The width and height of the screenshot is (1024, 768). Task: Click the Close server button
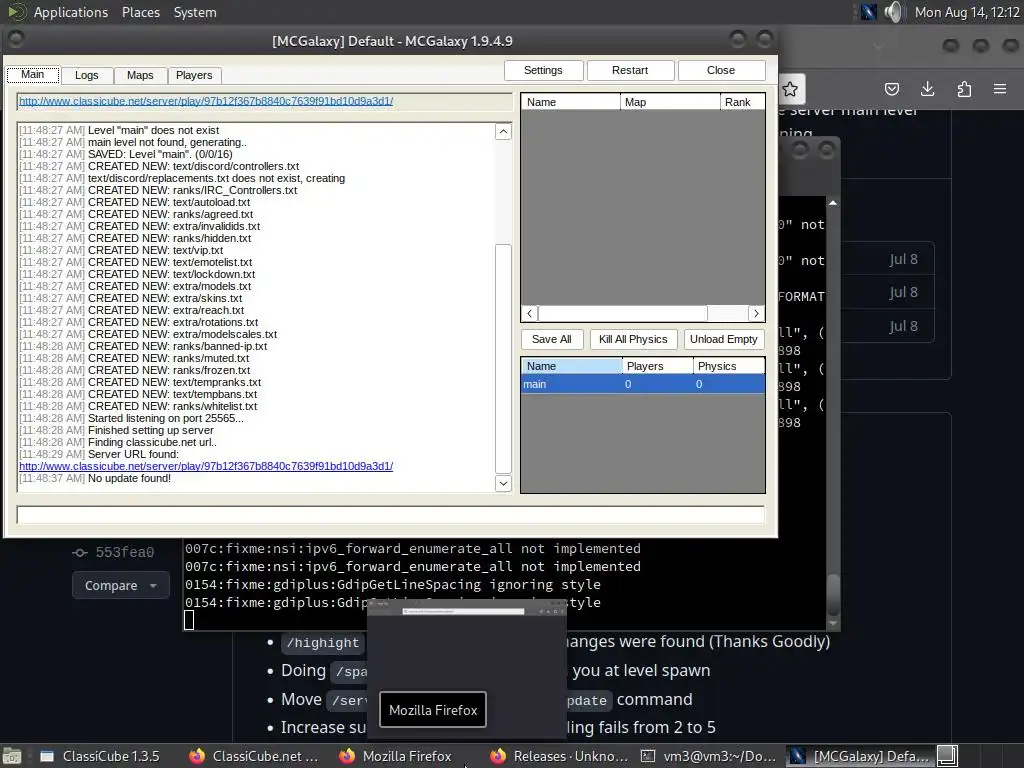click(721, 70)
